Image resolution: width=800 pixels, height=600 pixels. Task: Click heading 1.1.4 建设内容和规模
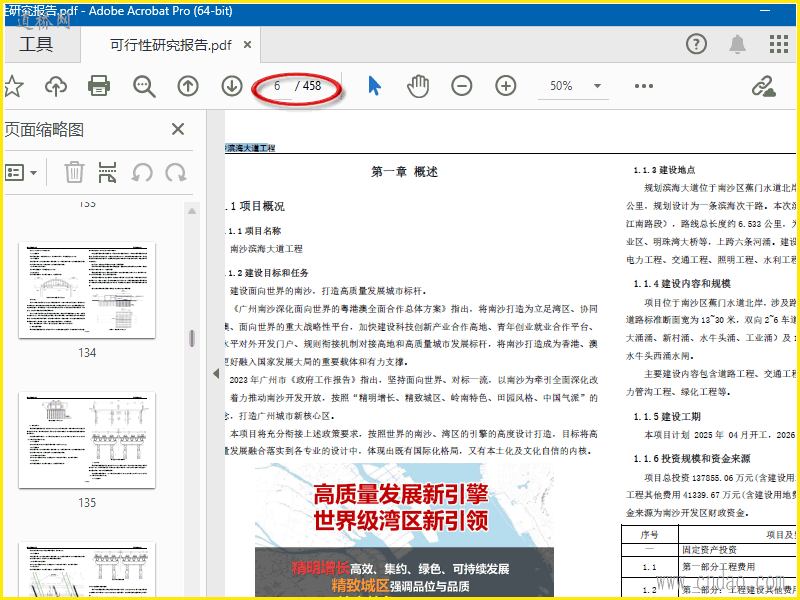[x=682, y=284]
